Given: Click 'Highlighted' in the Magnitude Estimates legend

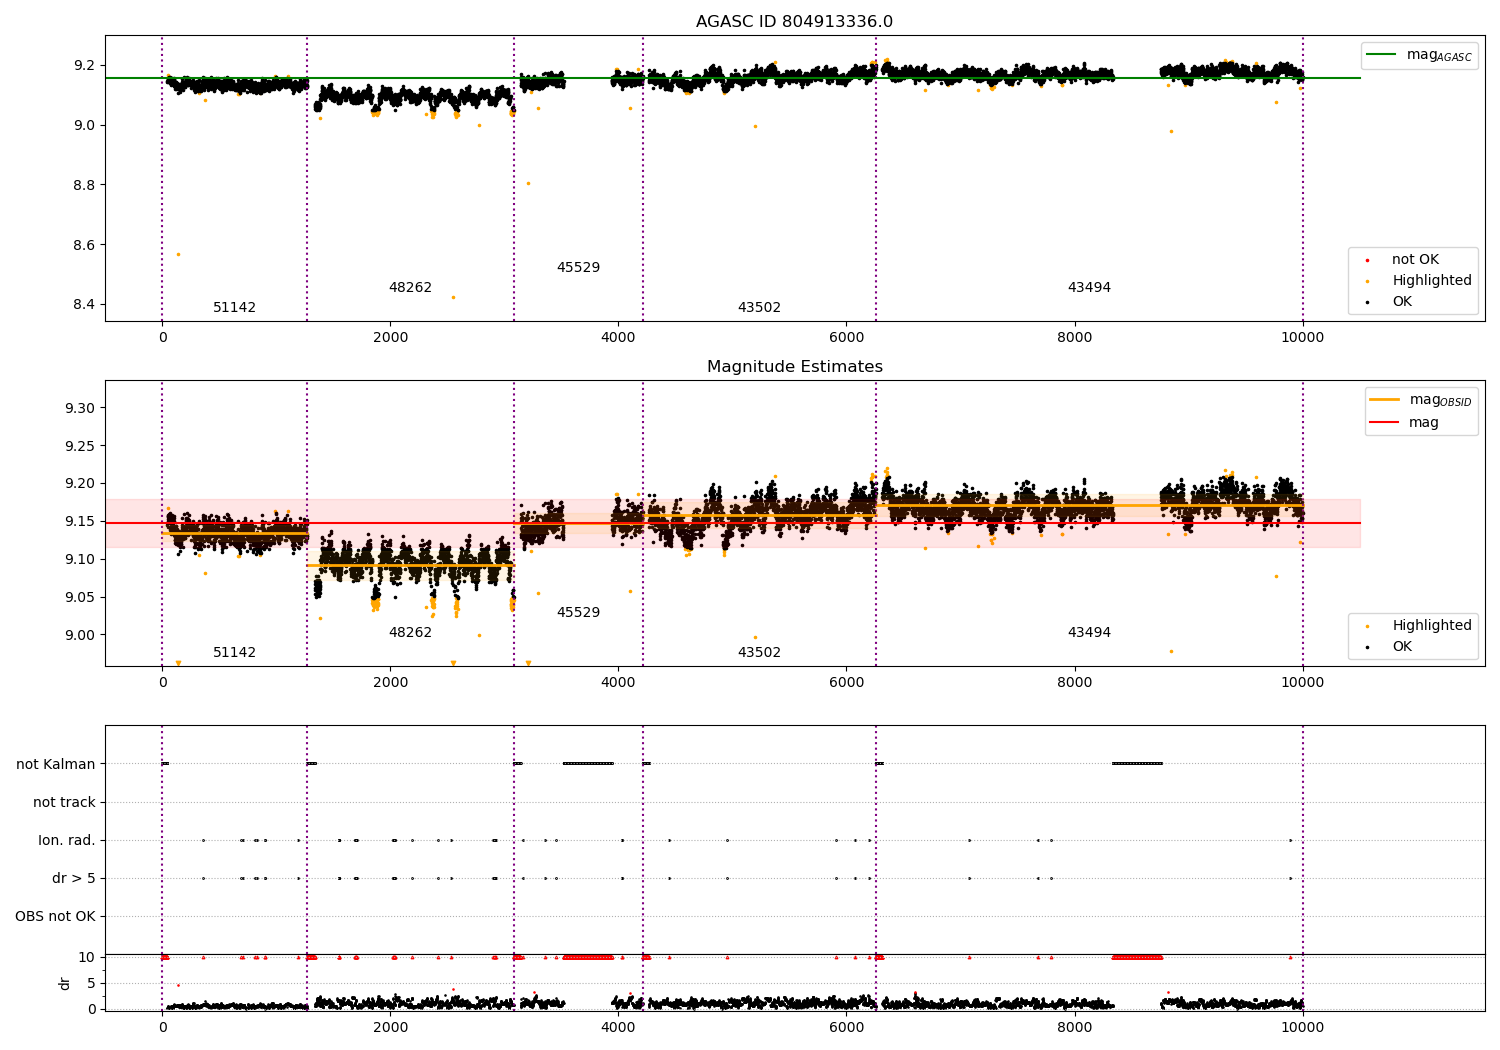Looking at the screenshot, I should pyautogui.click(x=1420, y=626).
